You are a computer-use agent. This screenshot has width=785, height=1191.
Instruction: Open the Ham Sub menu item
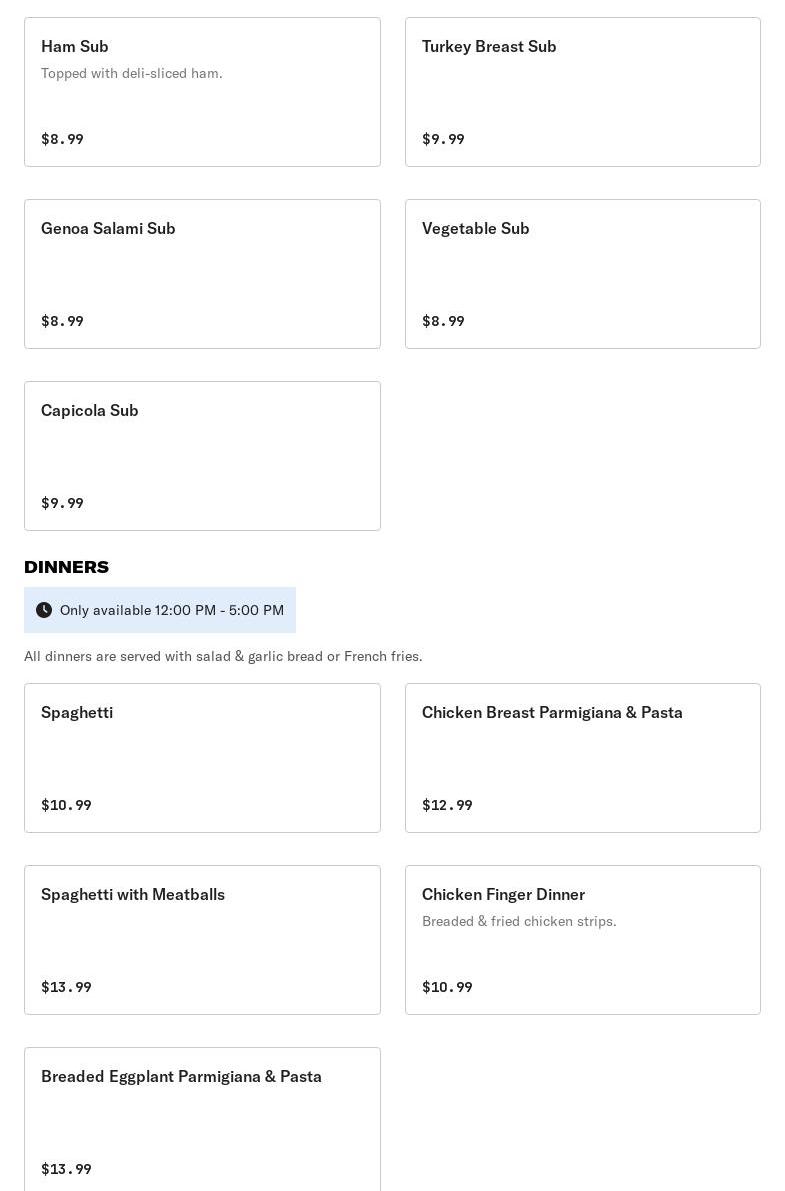pos(202,92)
